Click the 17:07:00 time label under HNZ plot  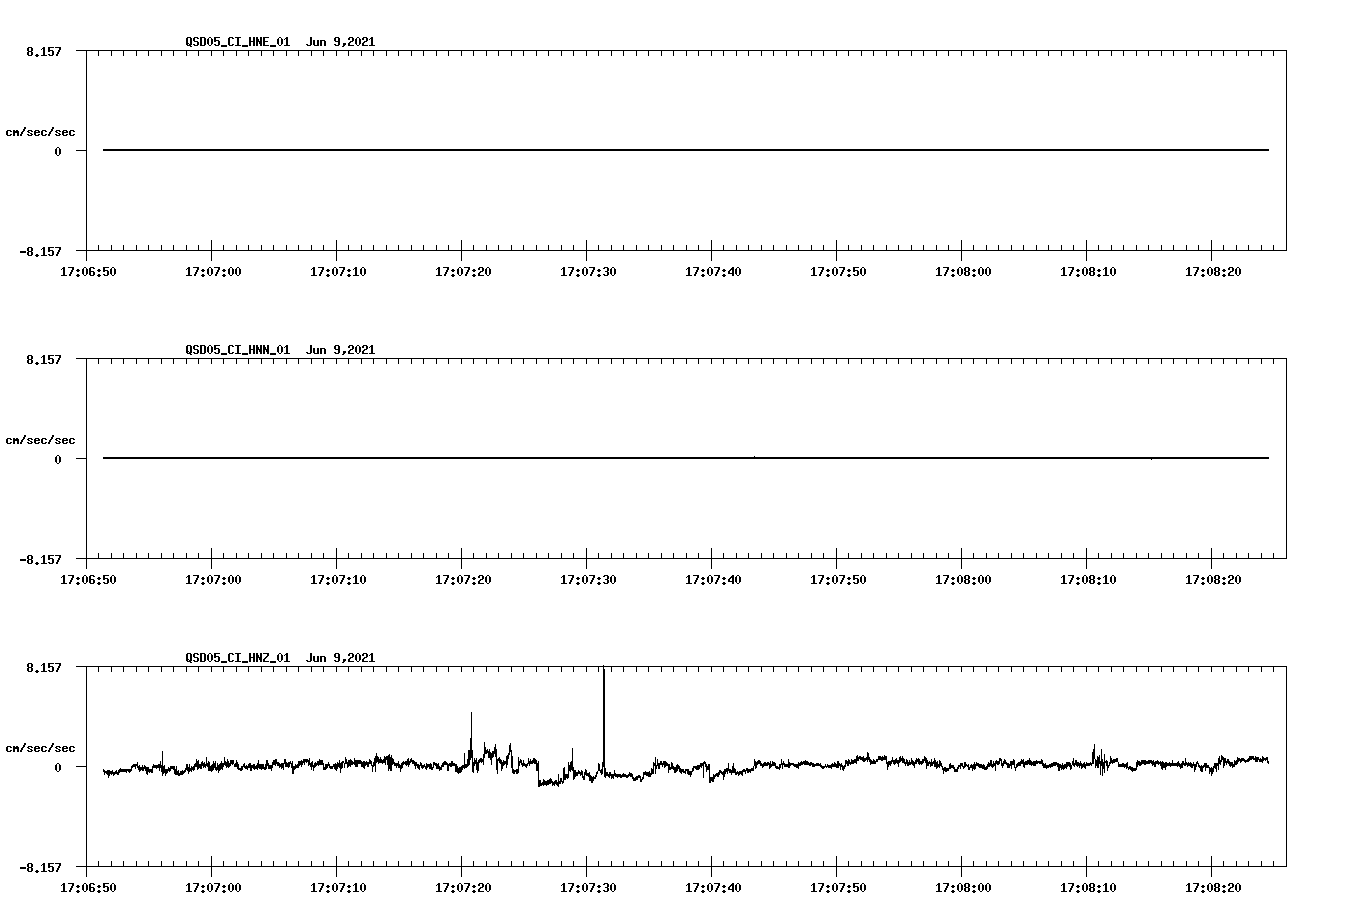[x=213, y=887]
